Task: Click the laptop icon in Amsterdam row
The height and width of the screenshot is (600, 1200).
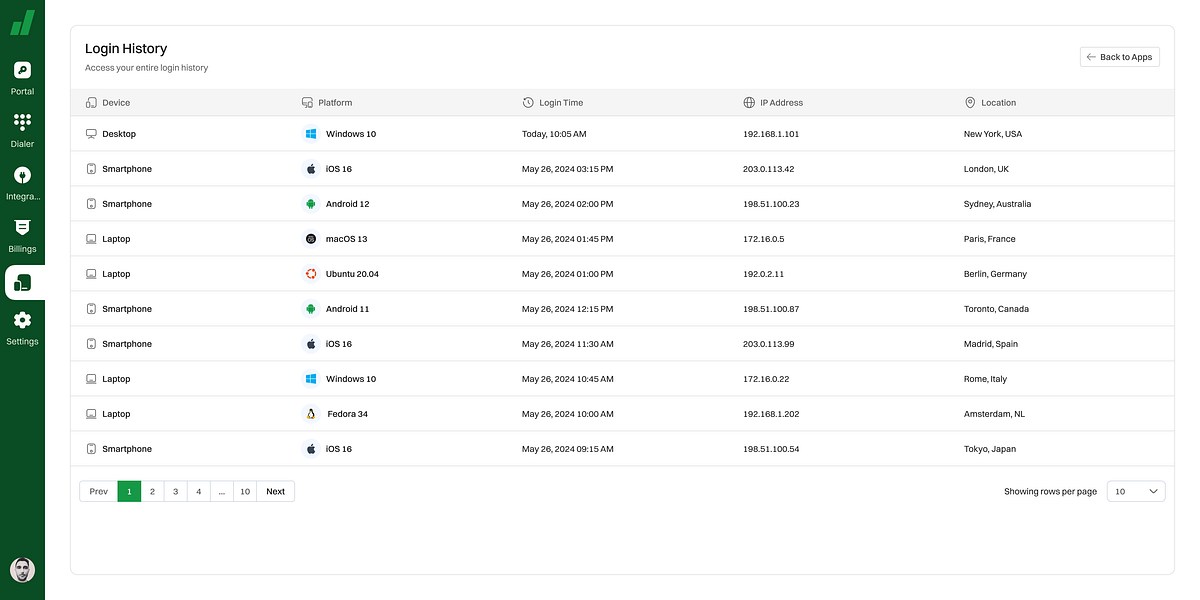Action: point(91,414)
